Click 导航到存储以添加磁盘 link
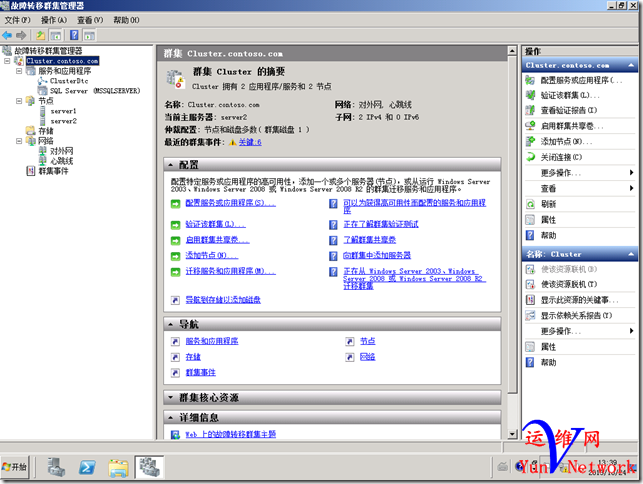The image size is (643, 484). [x=223, y=299]
